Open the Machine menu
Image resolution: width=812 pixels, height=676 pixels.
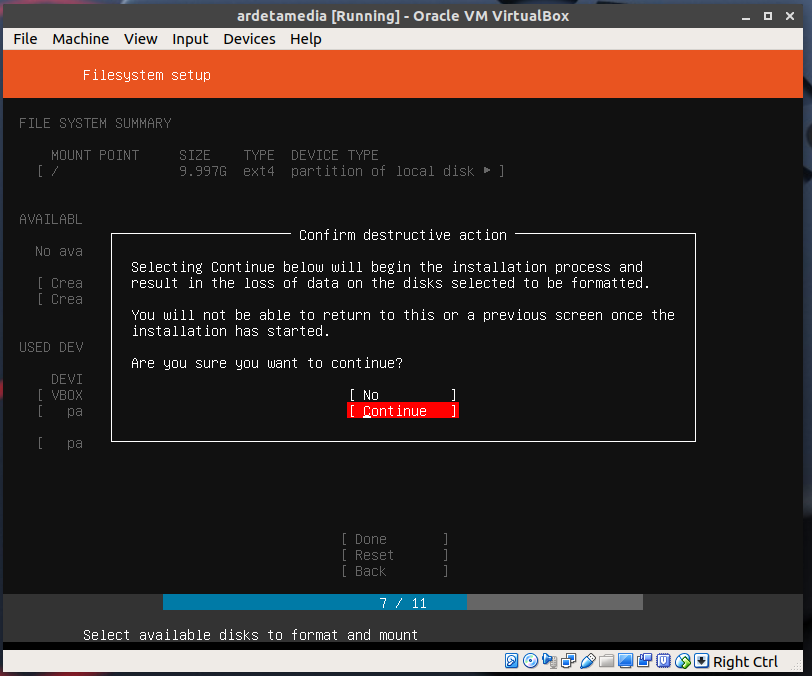81,39
